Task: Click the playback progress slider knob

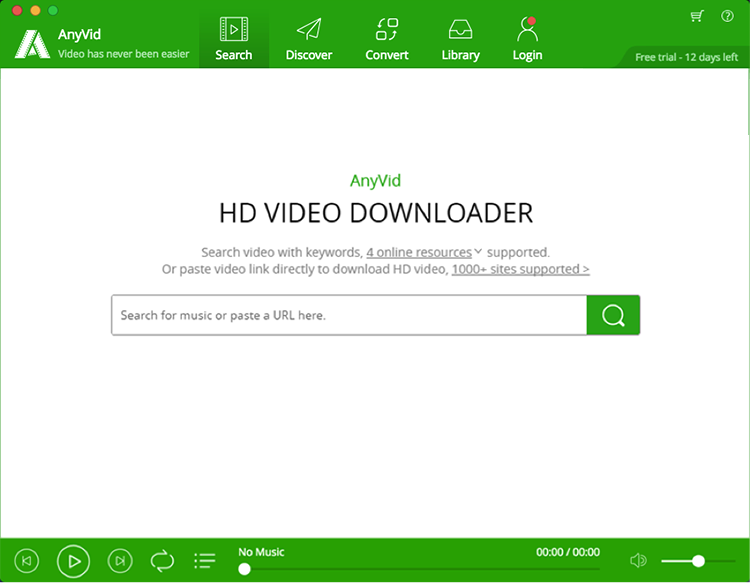Action: click(244, 569)
